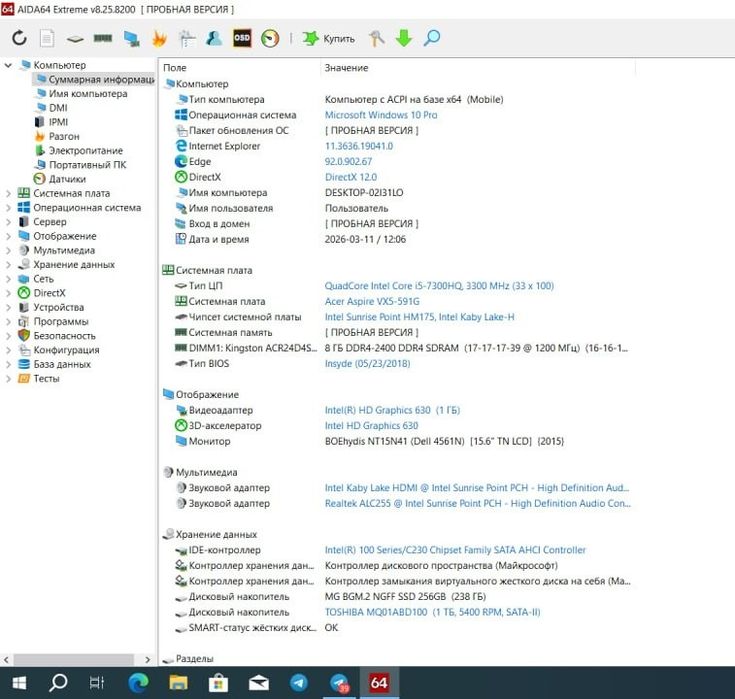Open the search magnifier icon
The image size is (735, 699).
tap(432, 38)
